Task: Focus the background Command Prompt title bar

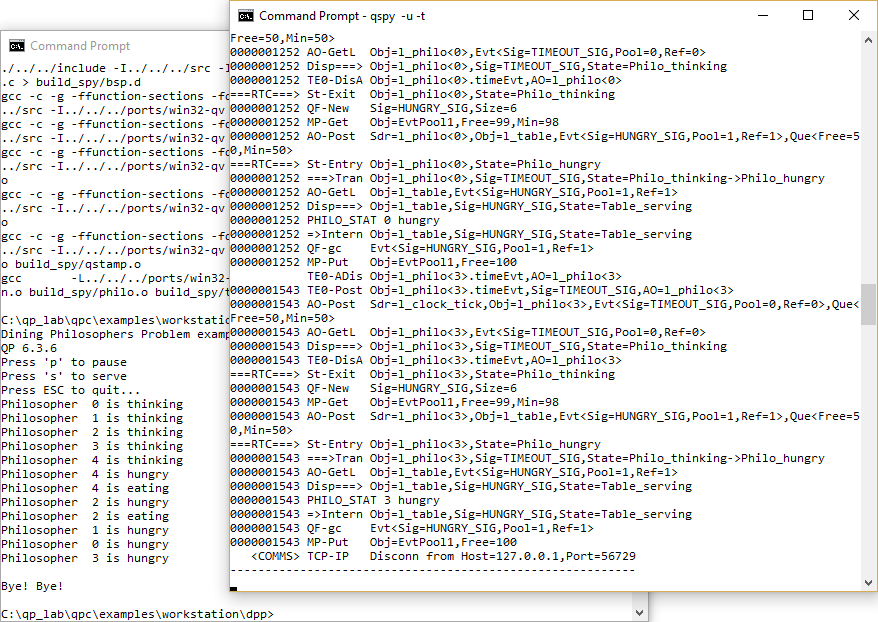Action: (120, 46)
